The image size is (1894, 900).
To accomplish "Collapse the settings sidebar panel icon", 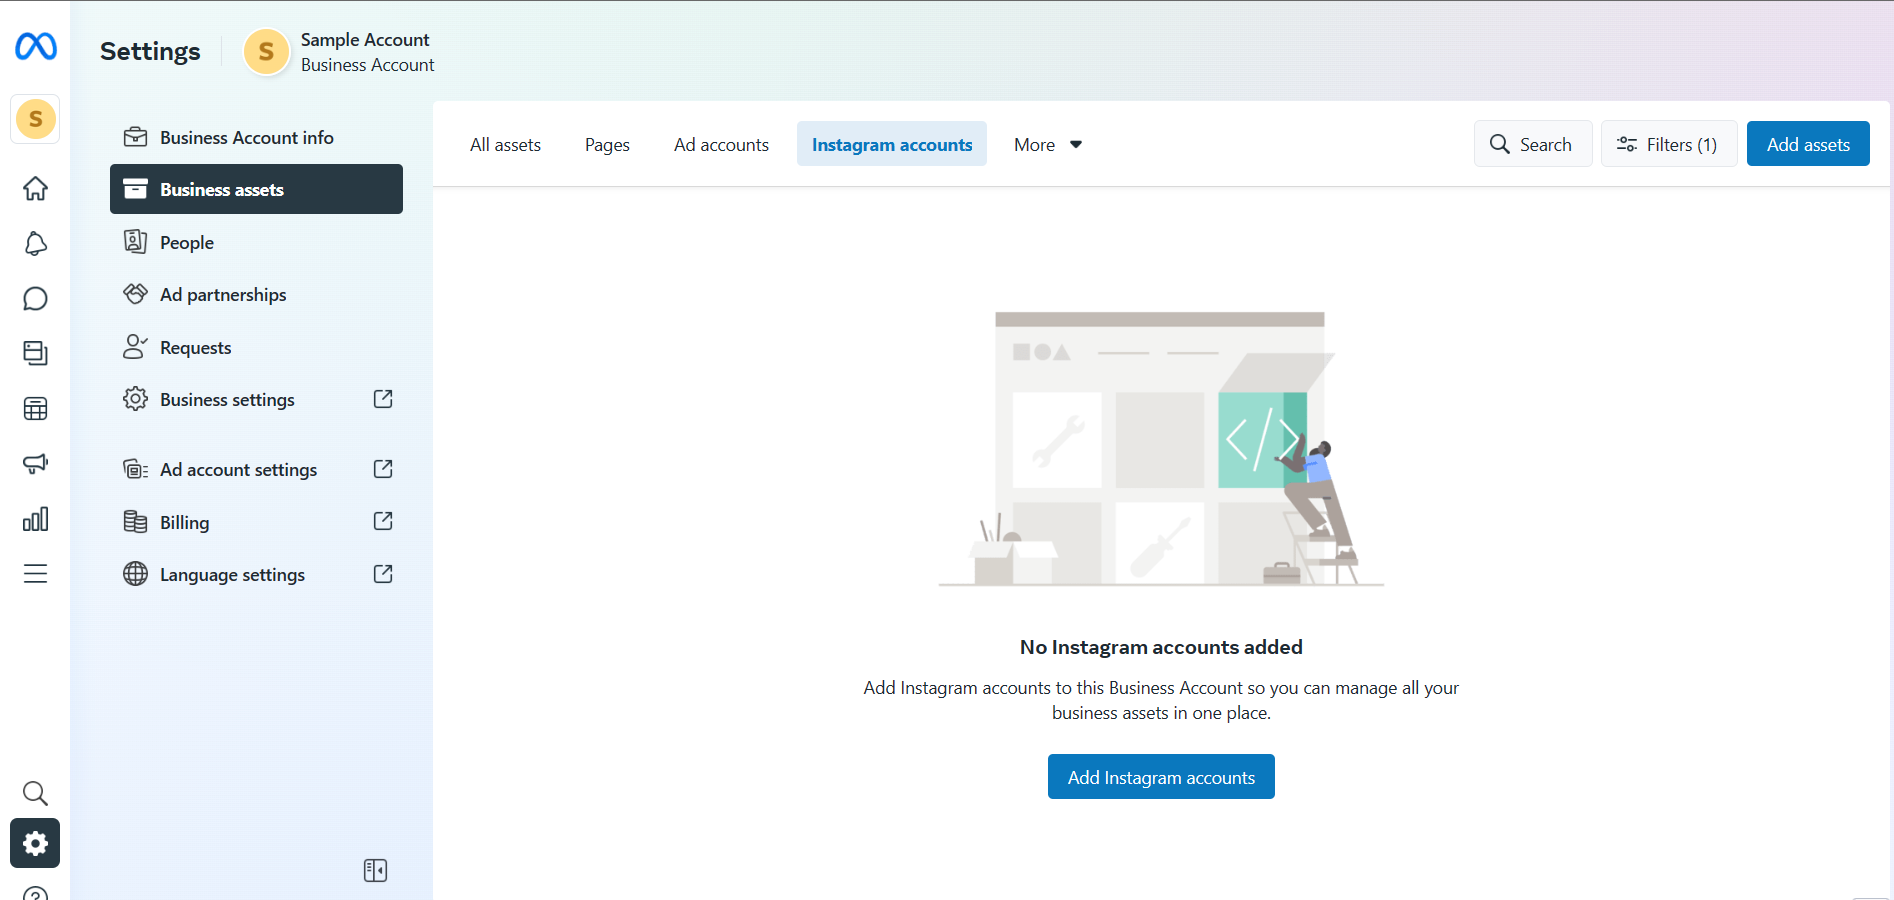I will (375, 870).
